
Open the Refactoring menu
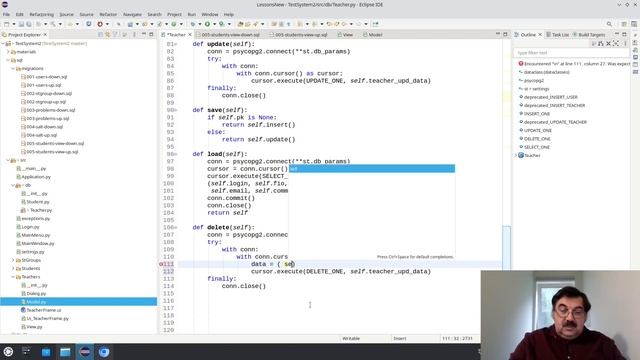[x=41, y=14]
